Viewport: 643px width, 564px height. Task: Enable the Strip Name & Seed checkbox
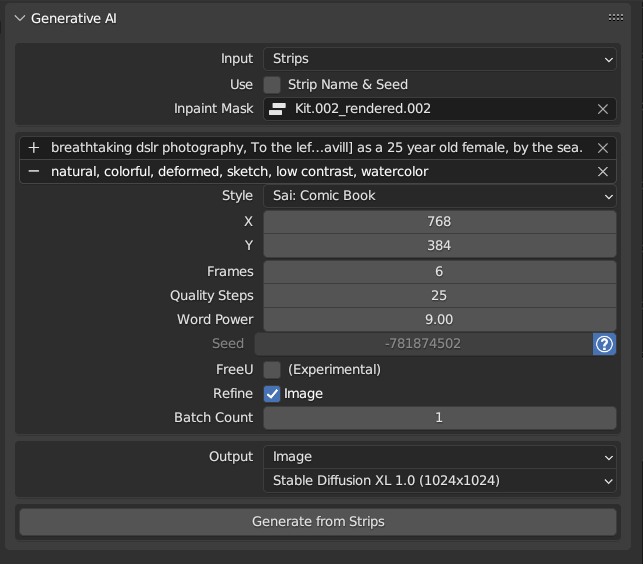[x=272, y=84]
